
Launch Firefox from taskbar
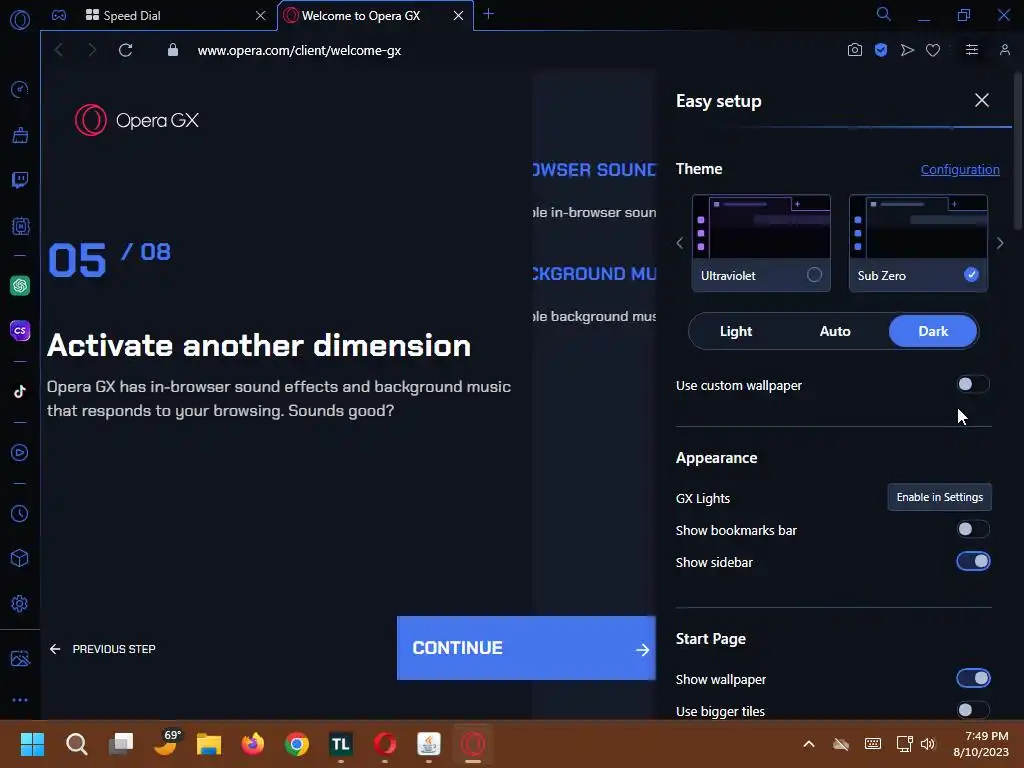pos(253,744)
